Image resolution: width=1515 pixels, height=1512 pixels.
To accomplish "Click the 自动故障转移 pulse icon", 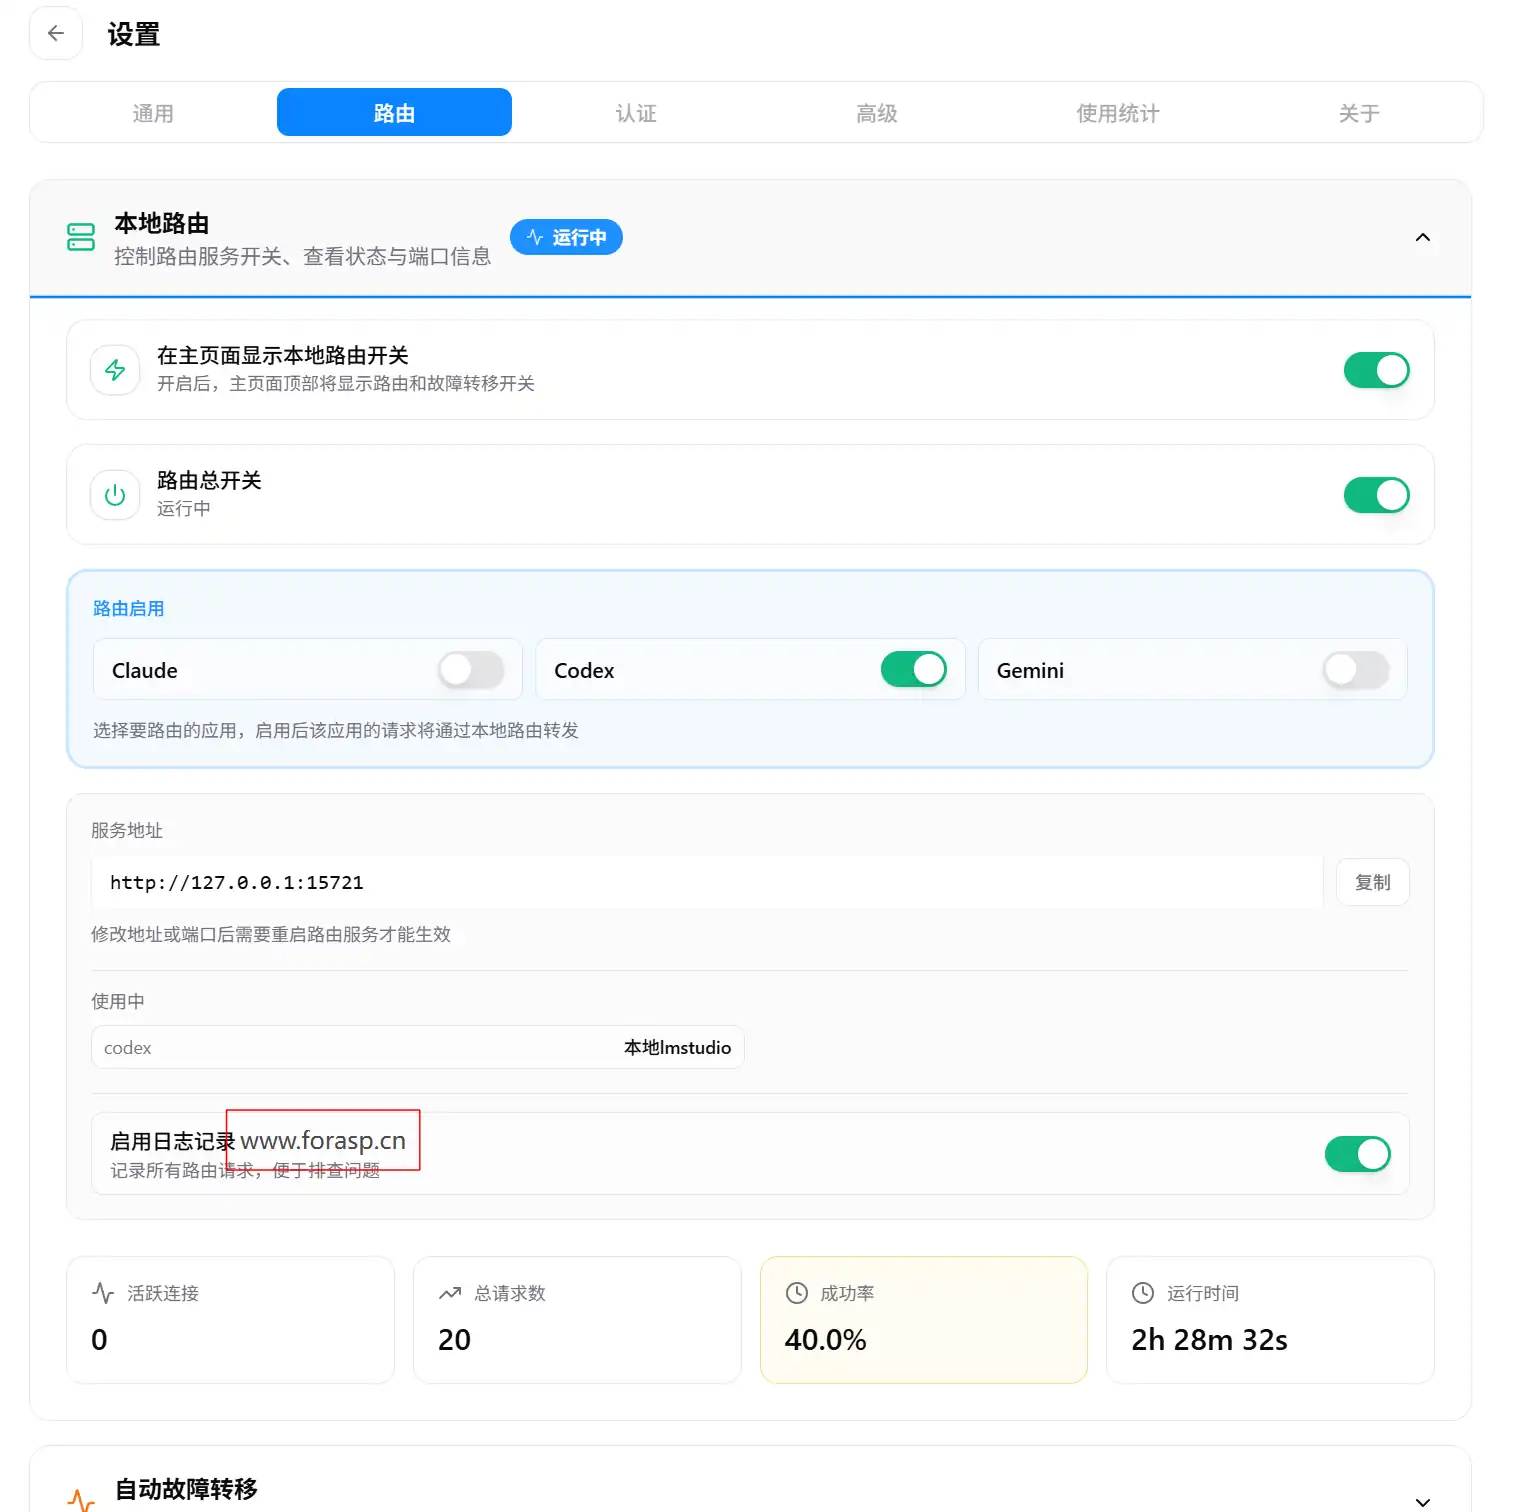I will tap(81, 1500).
